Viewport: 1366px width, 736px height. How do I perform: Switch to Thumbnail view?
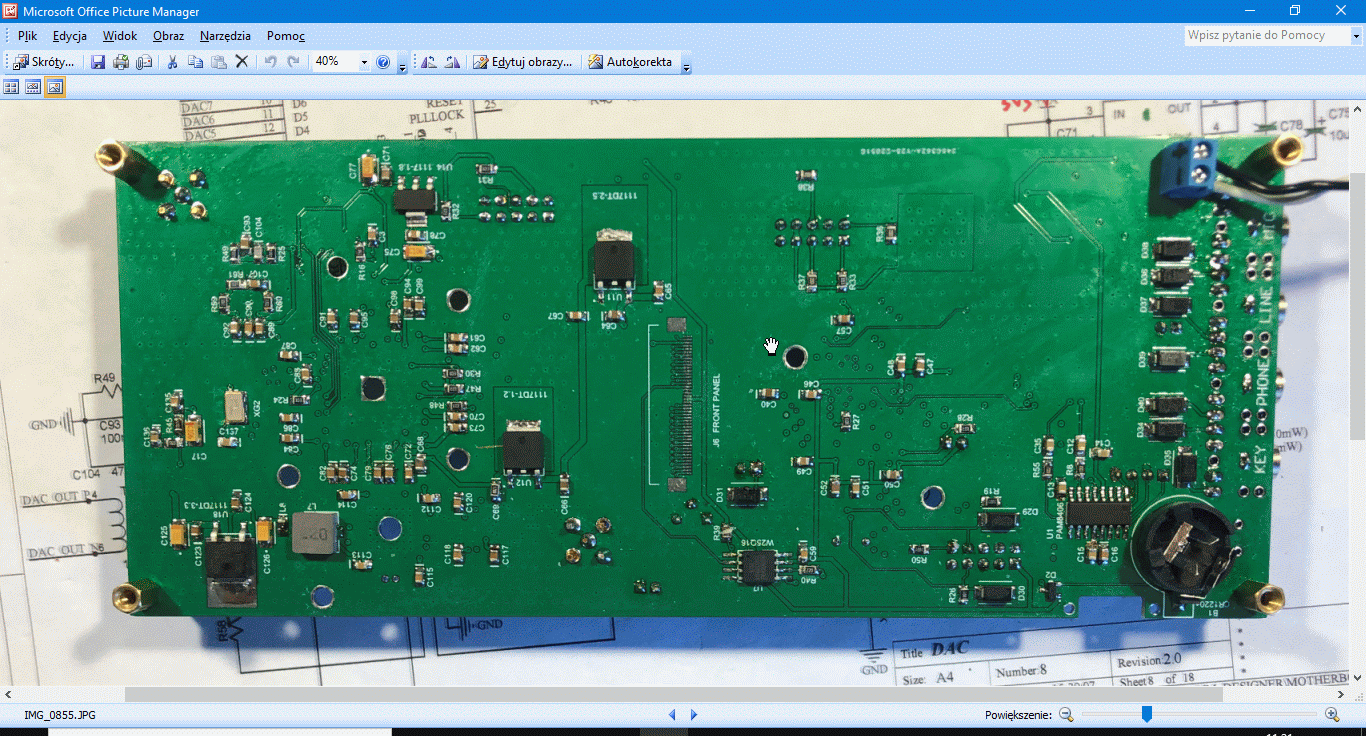pos(12,87)
